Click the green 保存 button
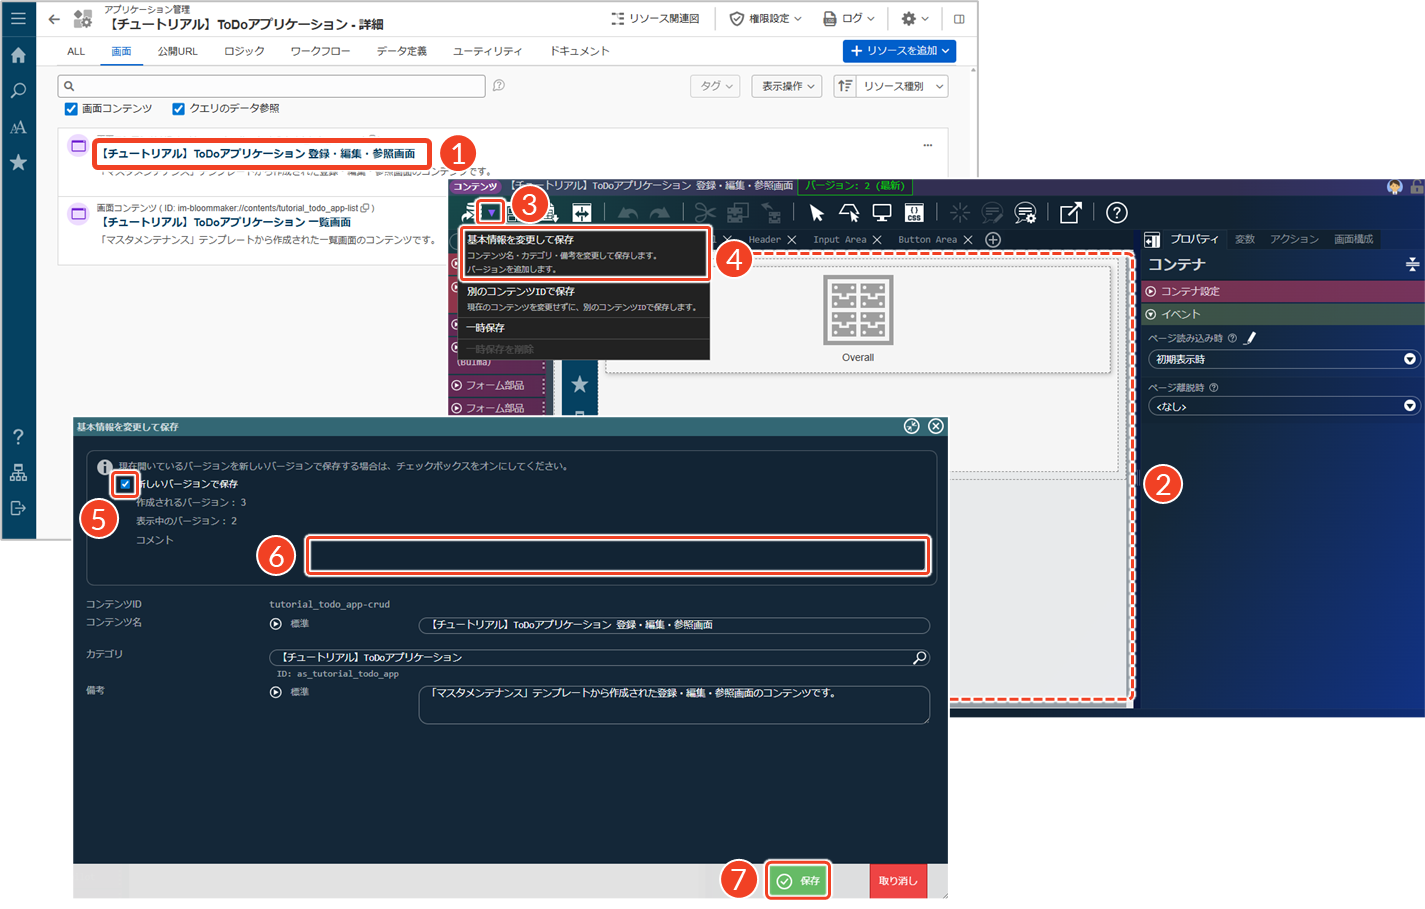Viewport: 1425px width, 909px height. pos(798,881)
